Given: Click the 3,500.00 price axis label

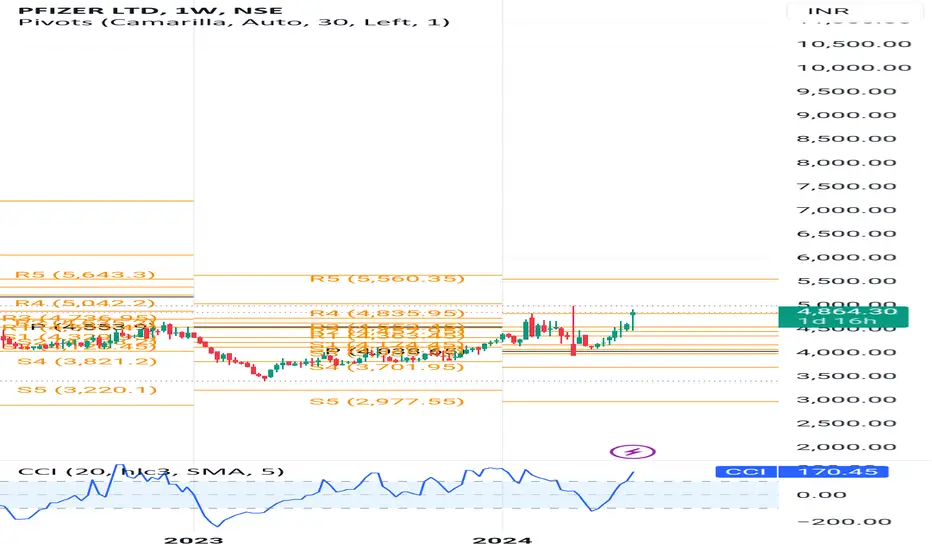Looking at the screenshot, I should pyautogui.click(x=846, y=376).
